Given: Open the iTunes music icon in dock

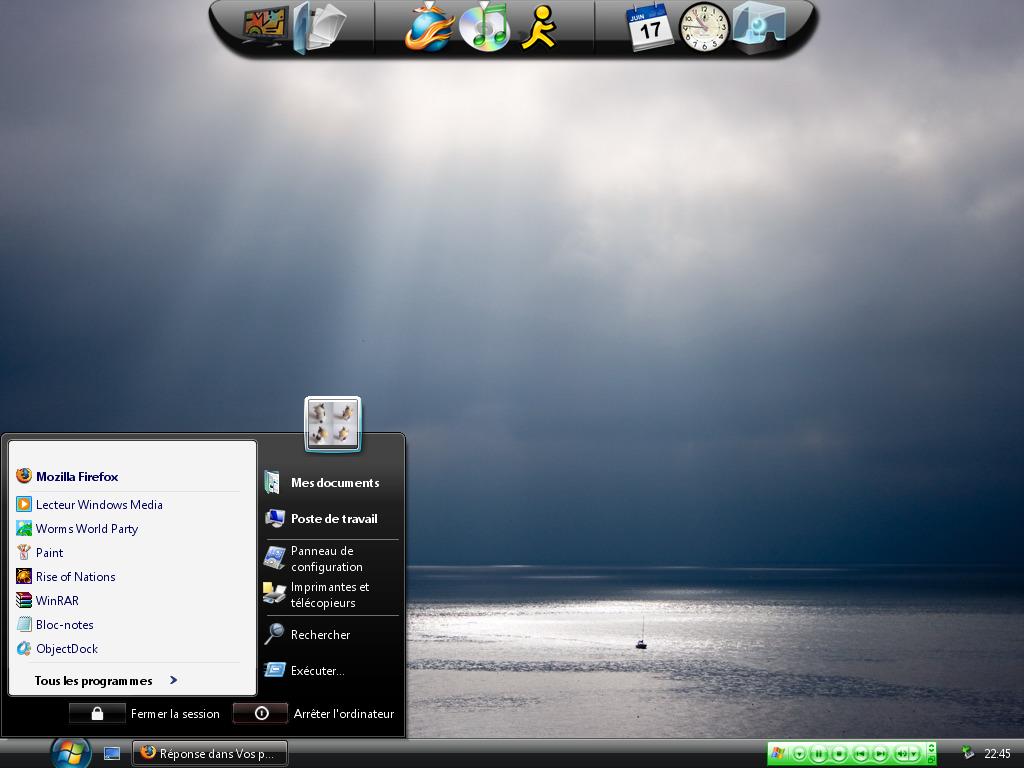Looking at the screenshot, I should click(485, 27).
